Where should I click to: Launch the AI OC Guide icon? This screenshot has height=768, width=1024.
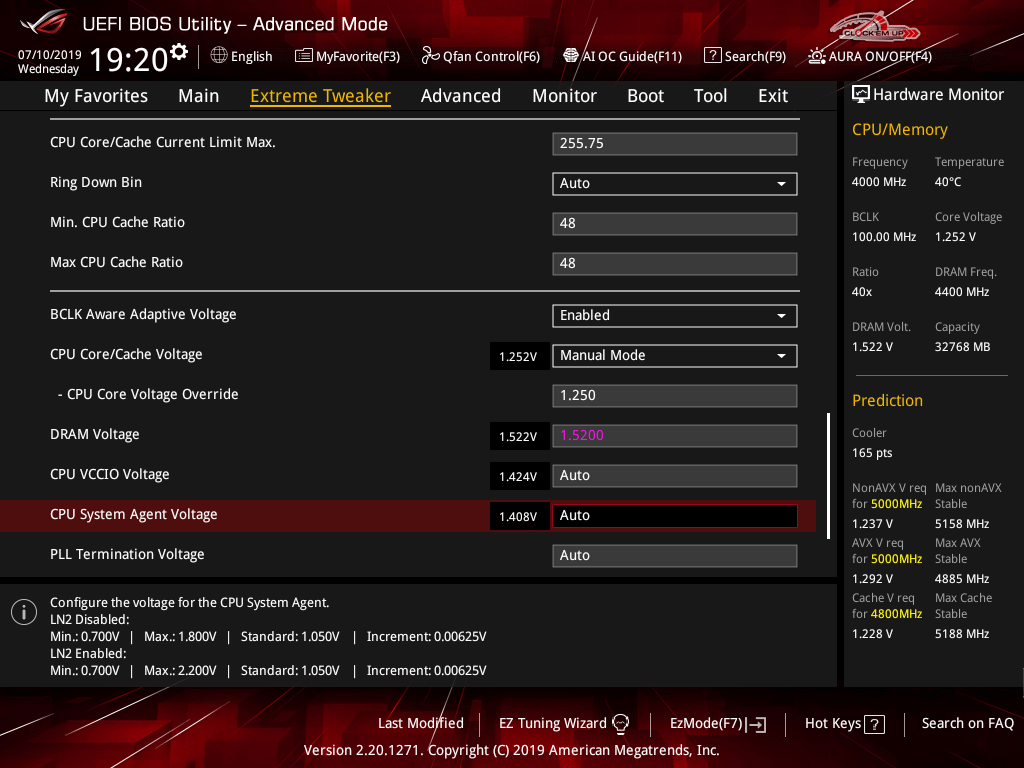(571, 56)
